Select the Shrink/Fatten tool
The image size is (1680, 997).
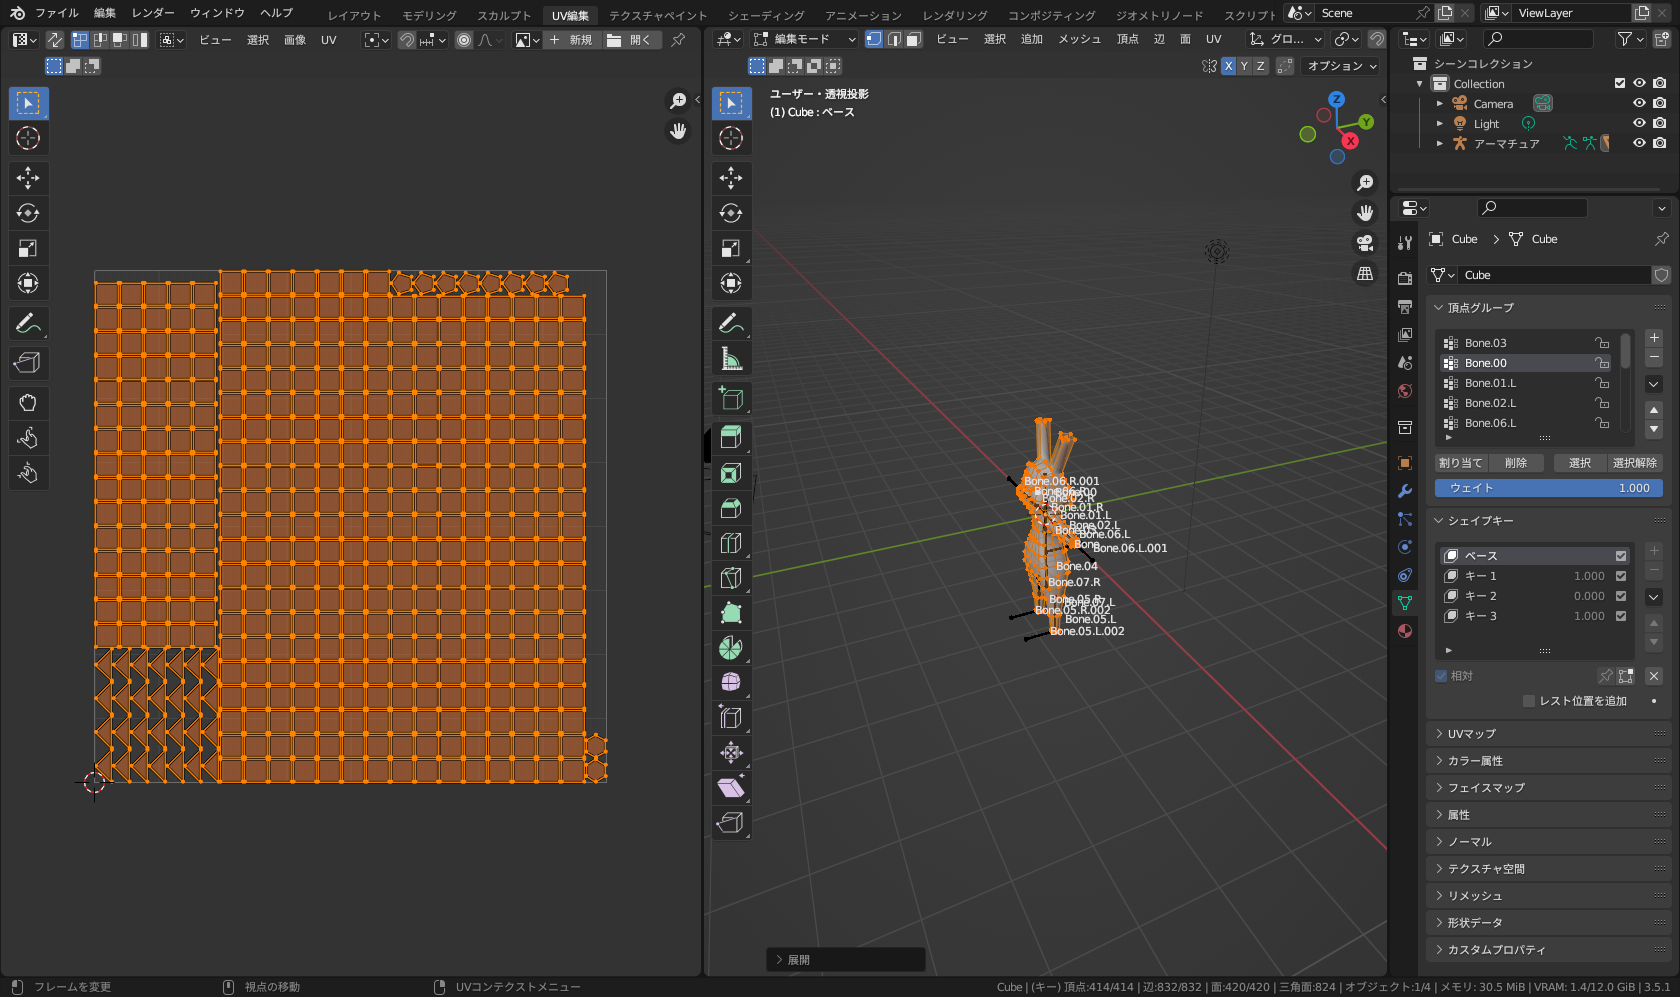731,753
